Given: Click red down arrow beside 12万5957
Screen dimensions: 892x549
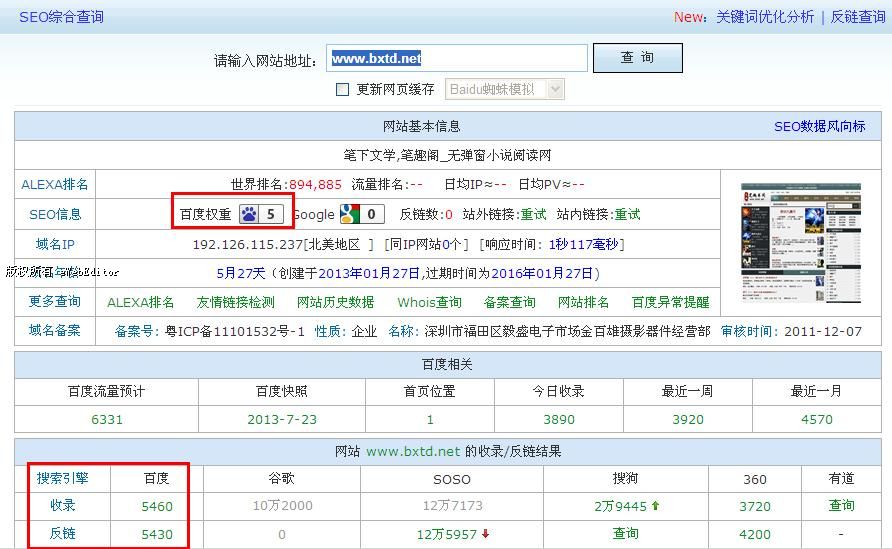Looking at the screenshot, I should click(485, 534).
